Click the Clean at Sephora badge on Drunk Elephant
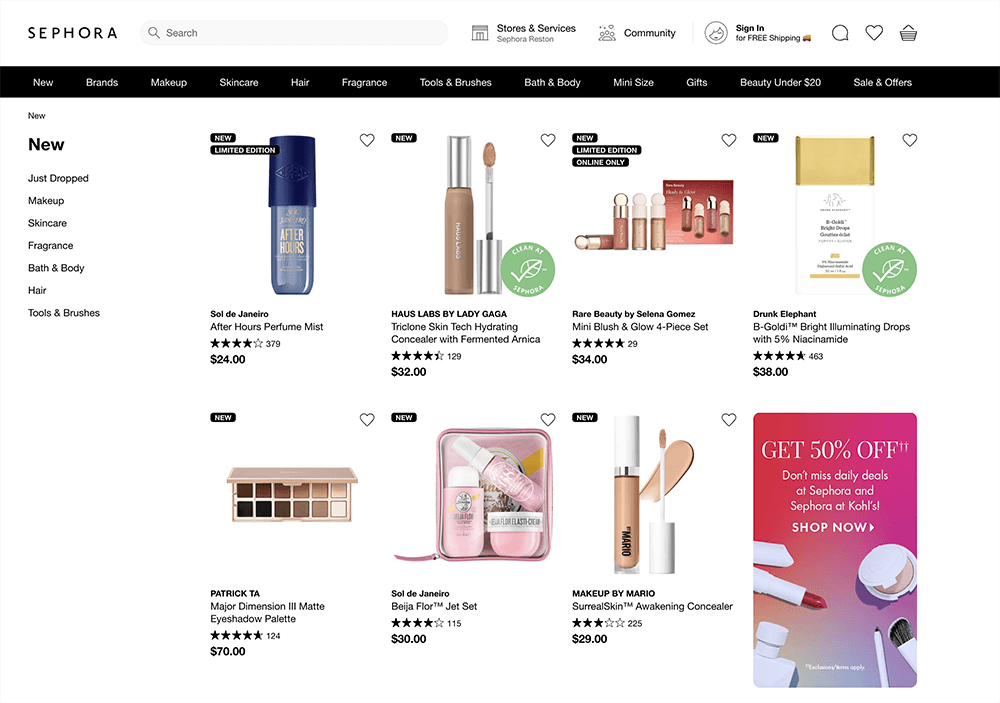This screenshot has width=1000, height=703. pyautogui.click(x=889, y=269)
